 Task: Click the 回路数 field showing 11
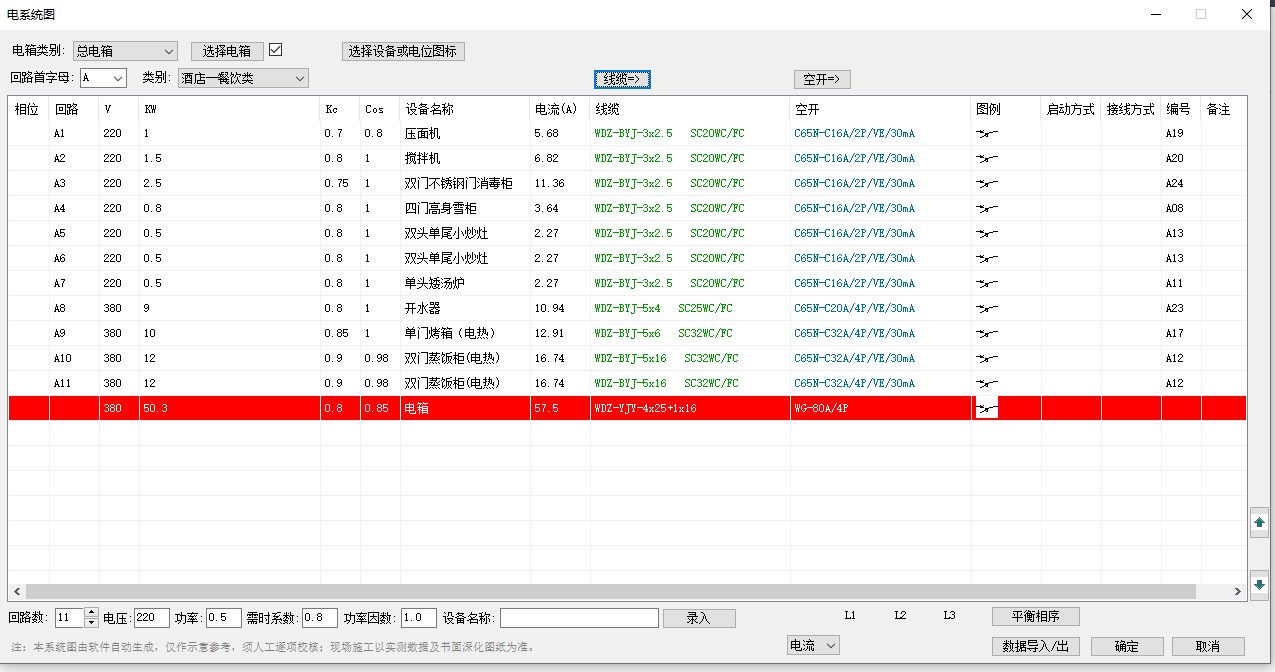(x=70, y=618)
